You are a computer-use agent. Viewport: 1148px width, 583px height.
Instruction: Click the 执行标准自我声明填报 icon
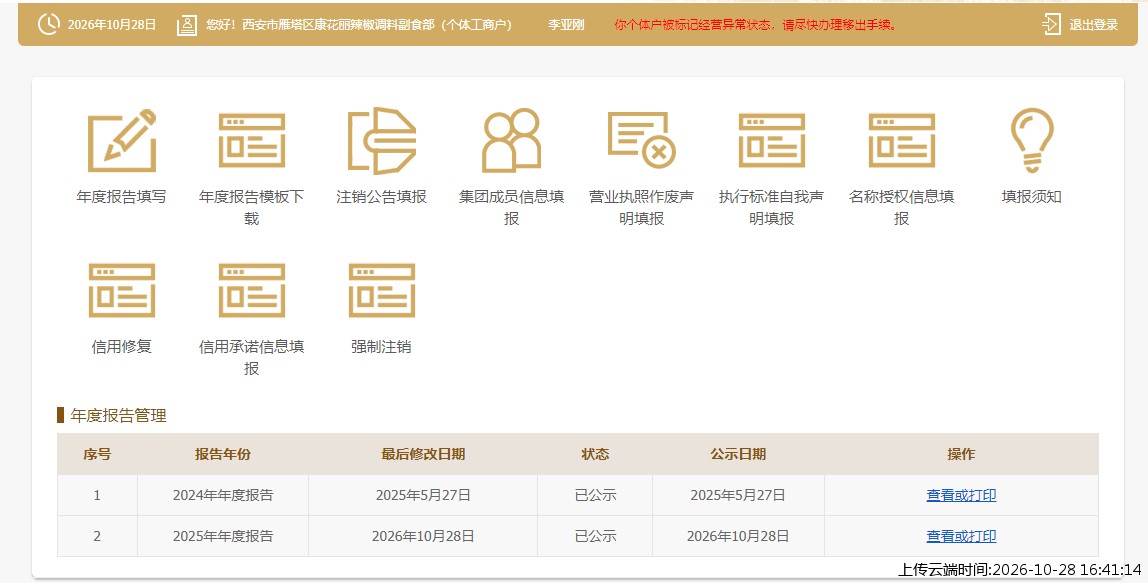pyautogui.click(x=772, y=141)
